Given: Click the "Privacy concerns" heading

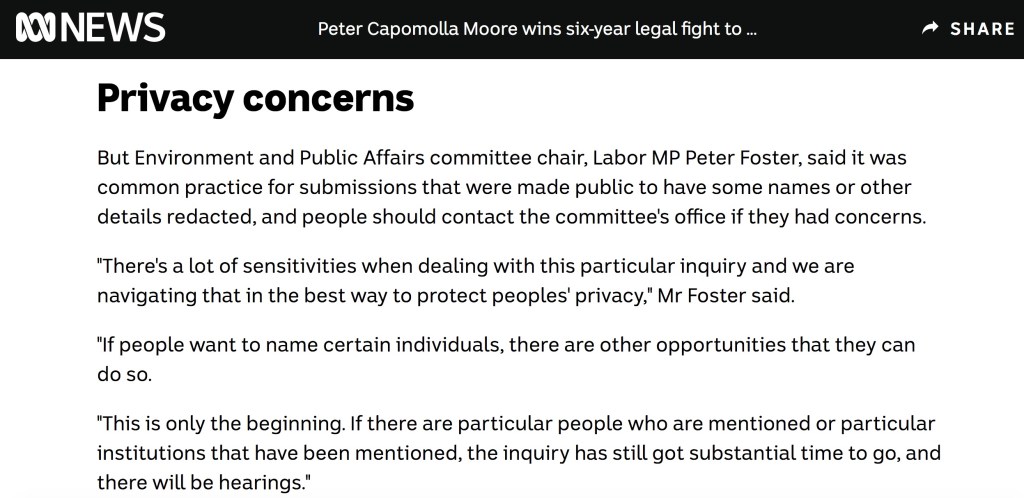Looking at the screenshot, I should [x=255, y=98].
